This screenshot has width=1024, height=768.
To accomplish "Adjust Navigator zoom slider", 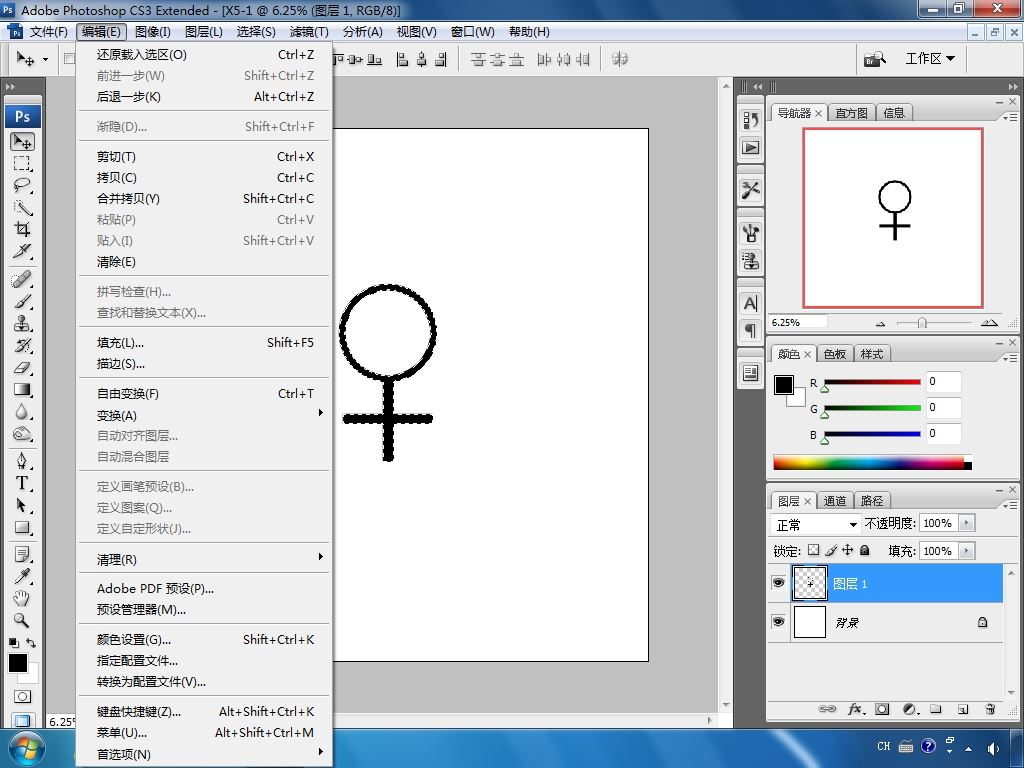I will (x=921, y=323).
